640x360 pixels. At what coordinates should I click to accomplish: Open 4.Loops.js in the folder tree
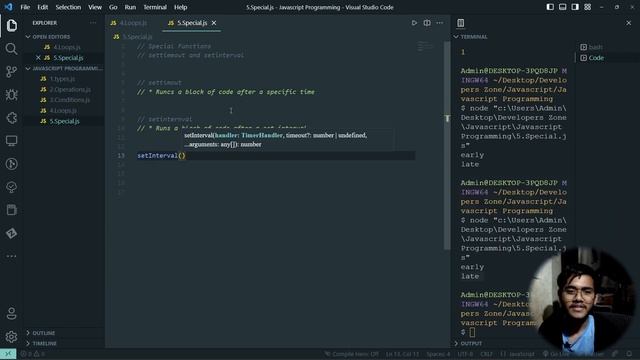click(x=64, y=111)
